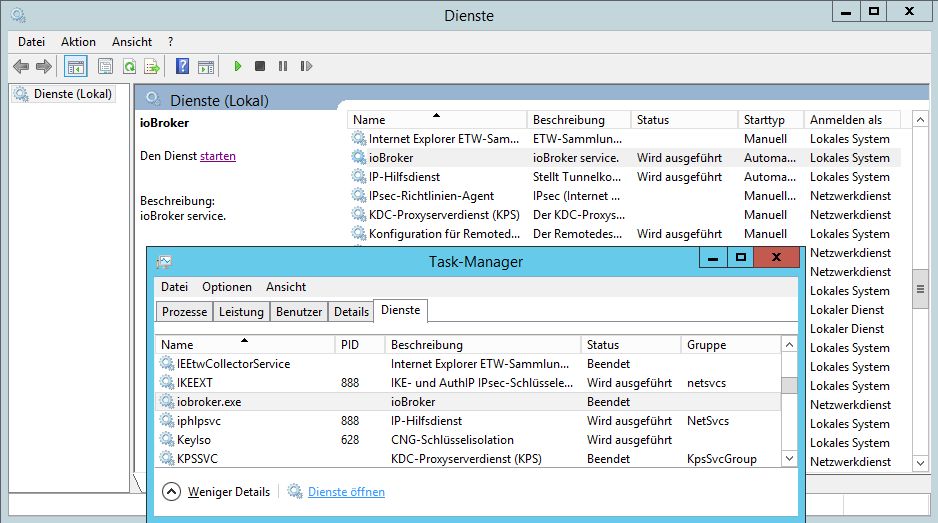The height and width of the screenshot is (523, 938).
Task: Click the Back arrow in toolbar
Action: [x=21, y=67]
